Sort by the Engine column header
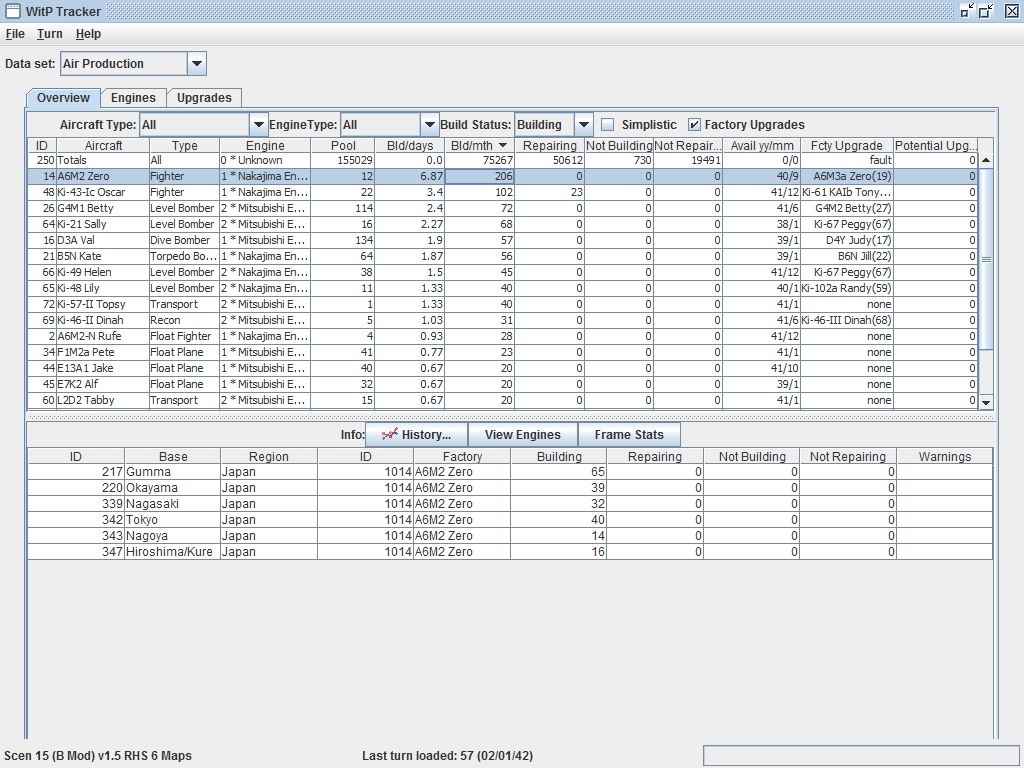Screen dimensions: 1024x768 coord(265,146)
